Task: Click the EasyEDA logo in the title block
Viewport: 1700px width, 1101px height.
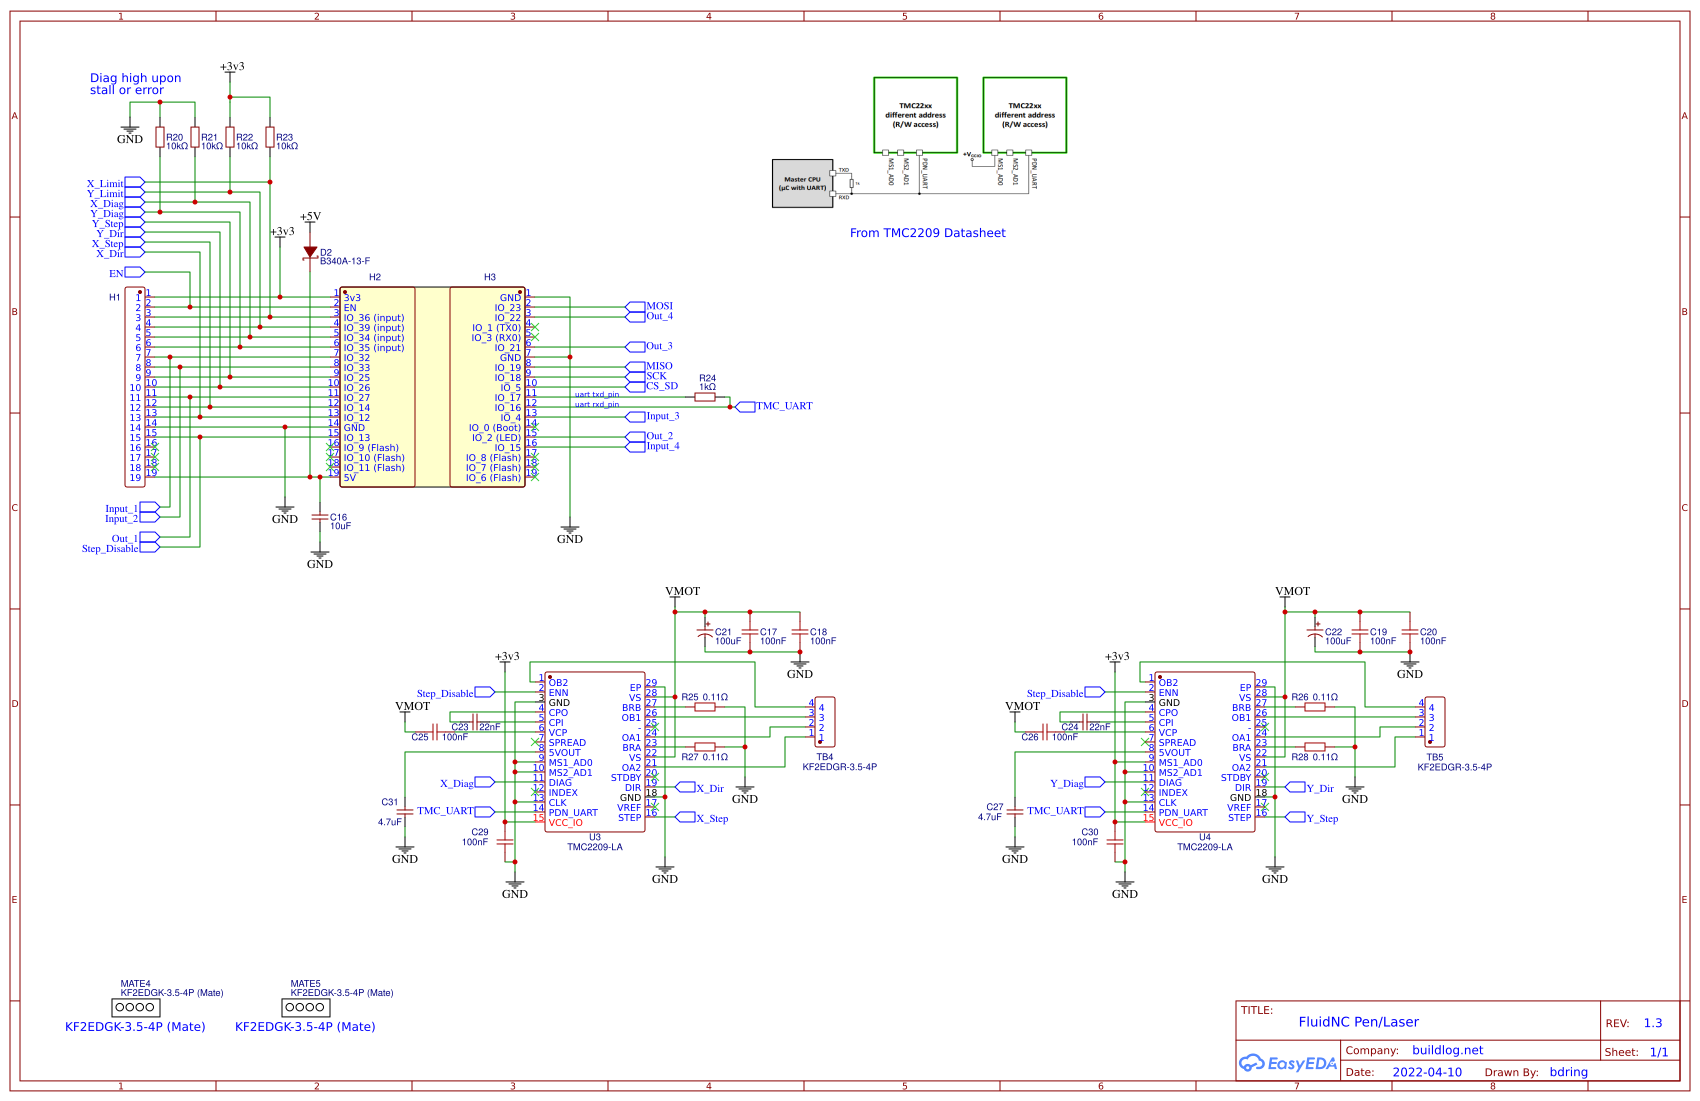Action: click(x=1286, y=1063)
